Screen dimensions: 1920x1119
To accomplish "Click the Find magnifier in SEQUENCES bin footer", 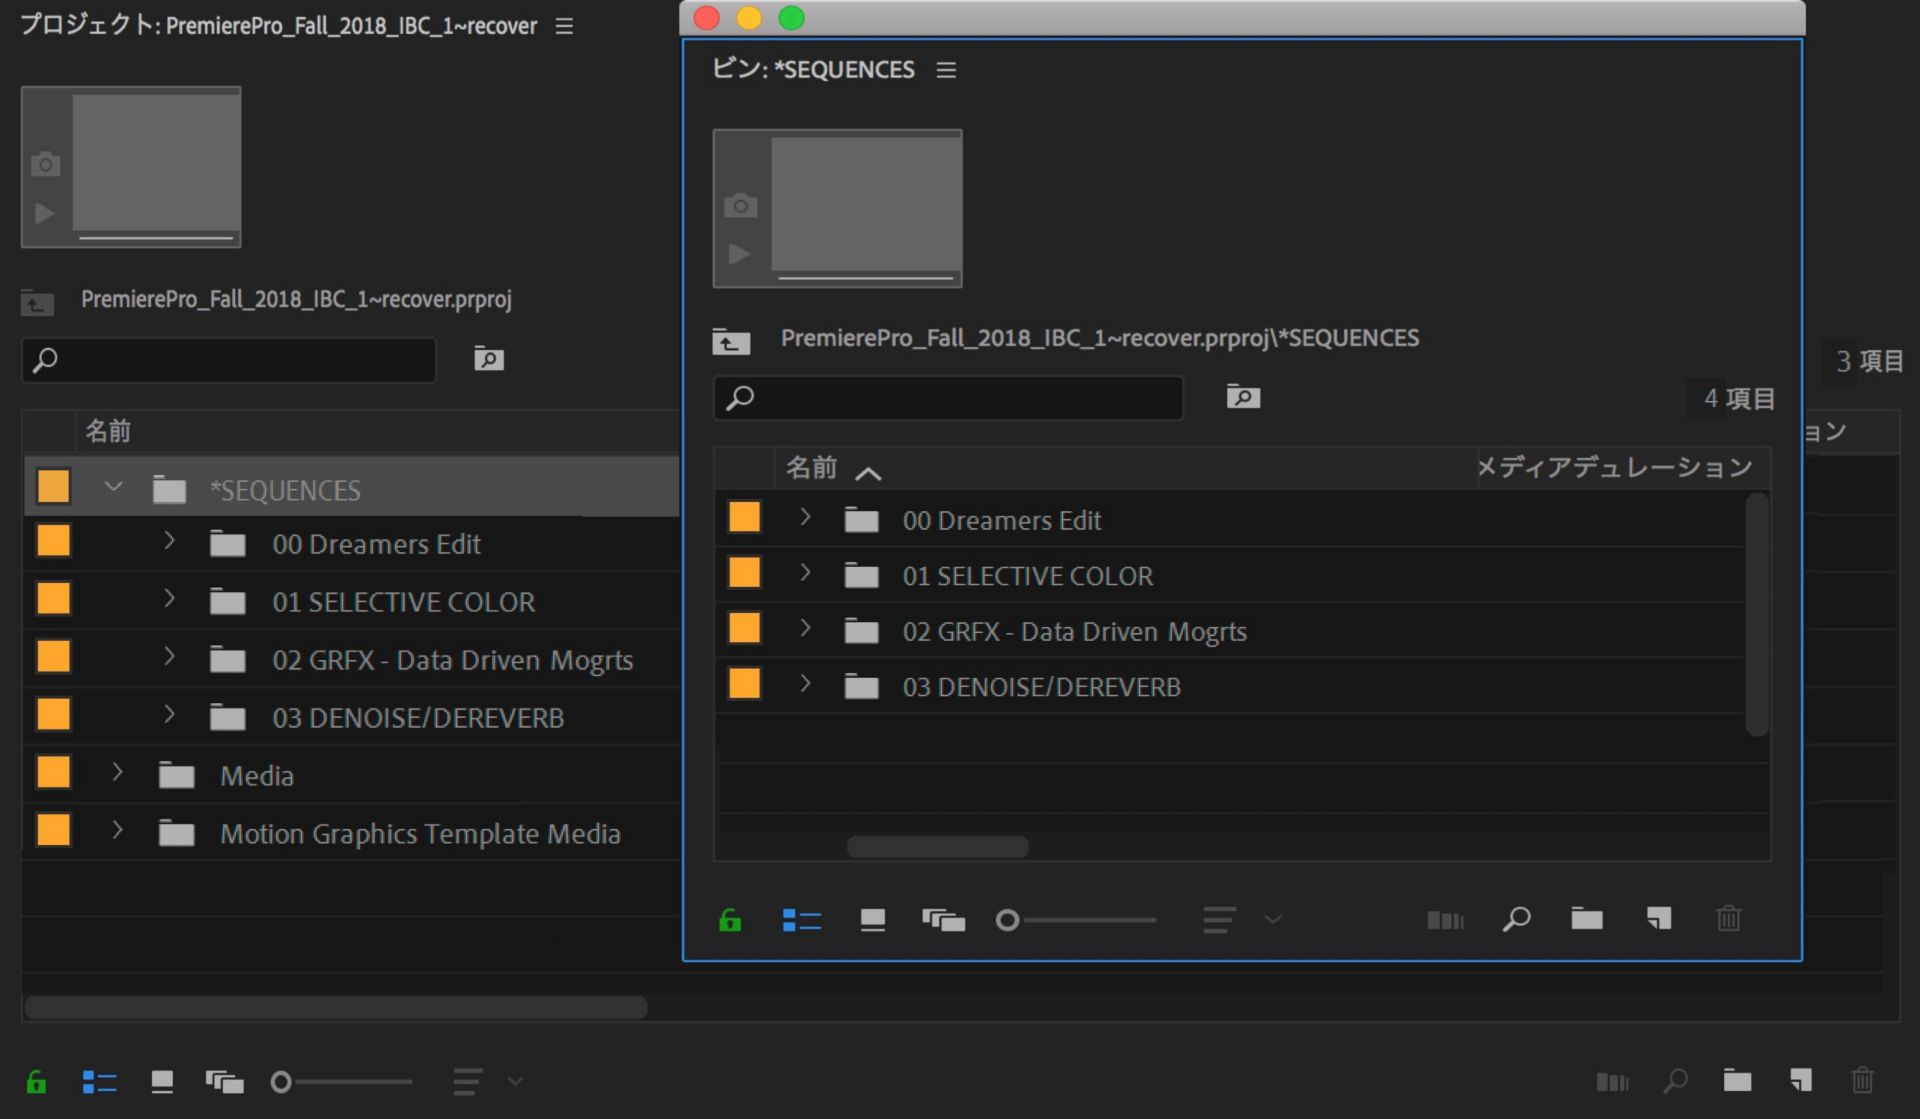I will tap(1516, 918).
